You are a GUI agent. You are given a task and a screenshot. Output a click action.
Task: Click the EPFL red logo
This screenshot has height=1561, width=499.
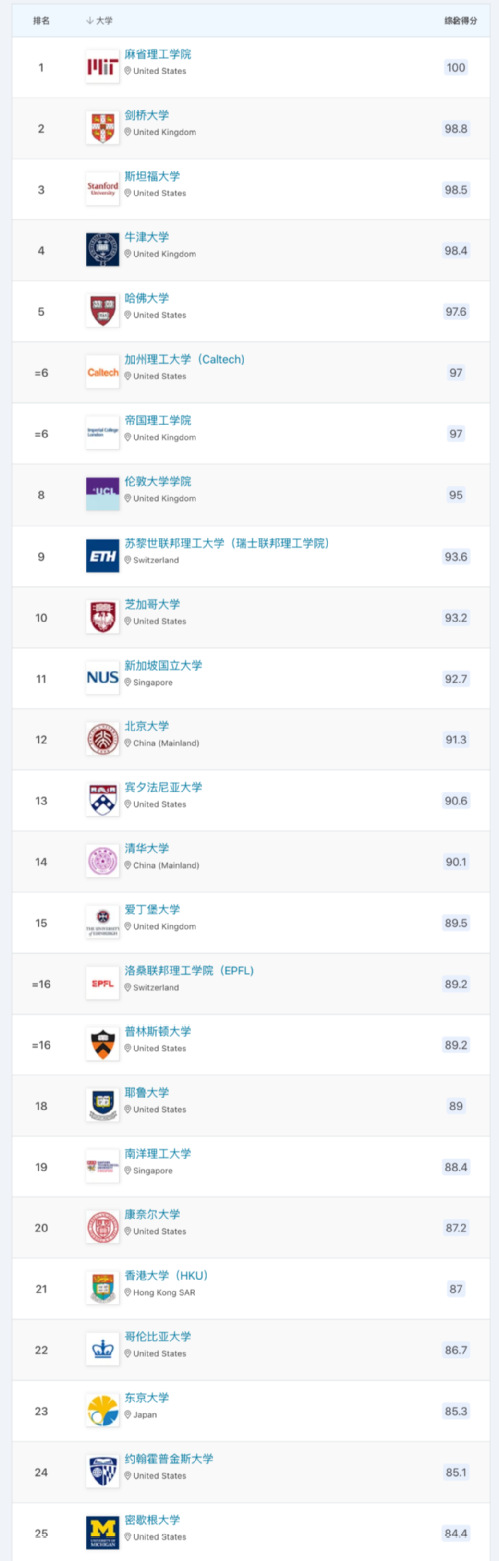(103, 983)
